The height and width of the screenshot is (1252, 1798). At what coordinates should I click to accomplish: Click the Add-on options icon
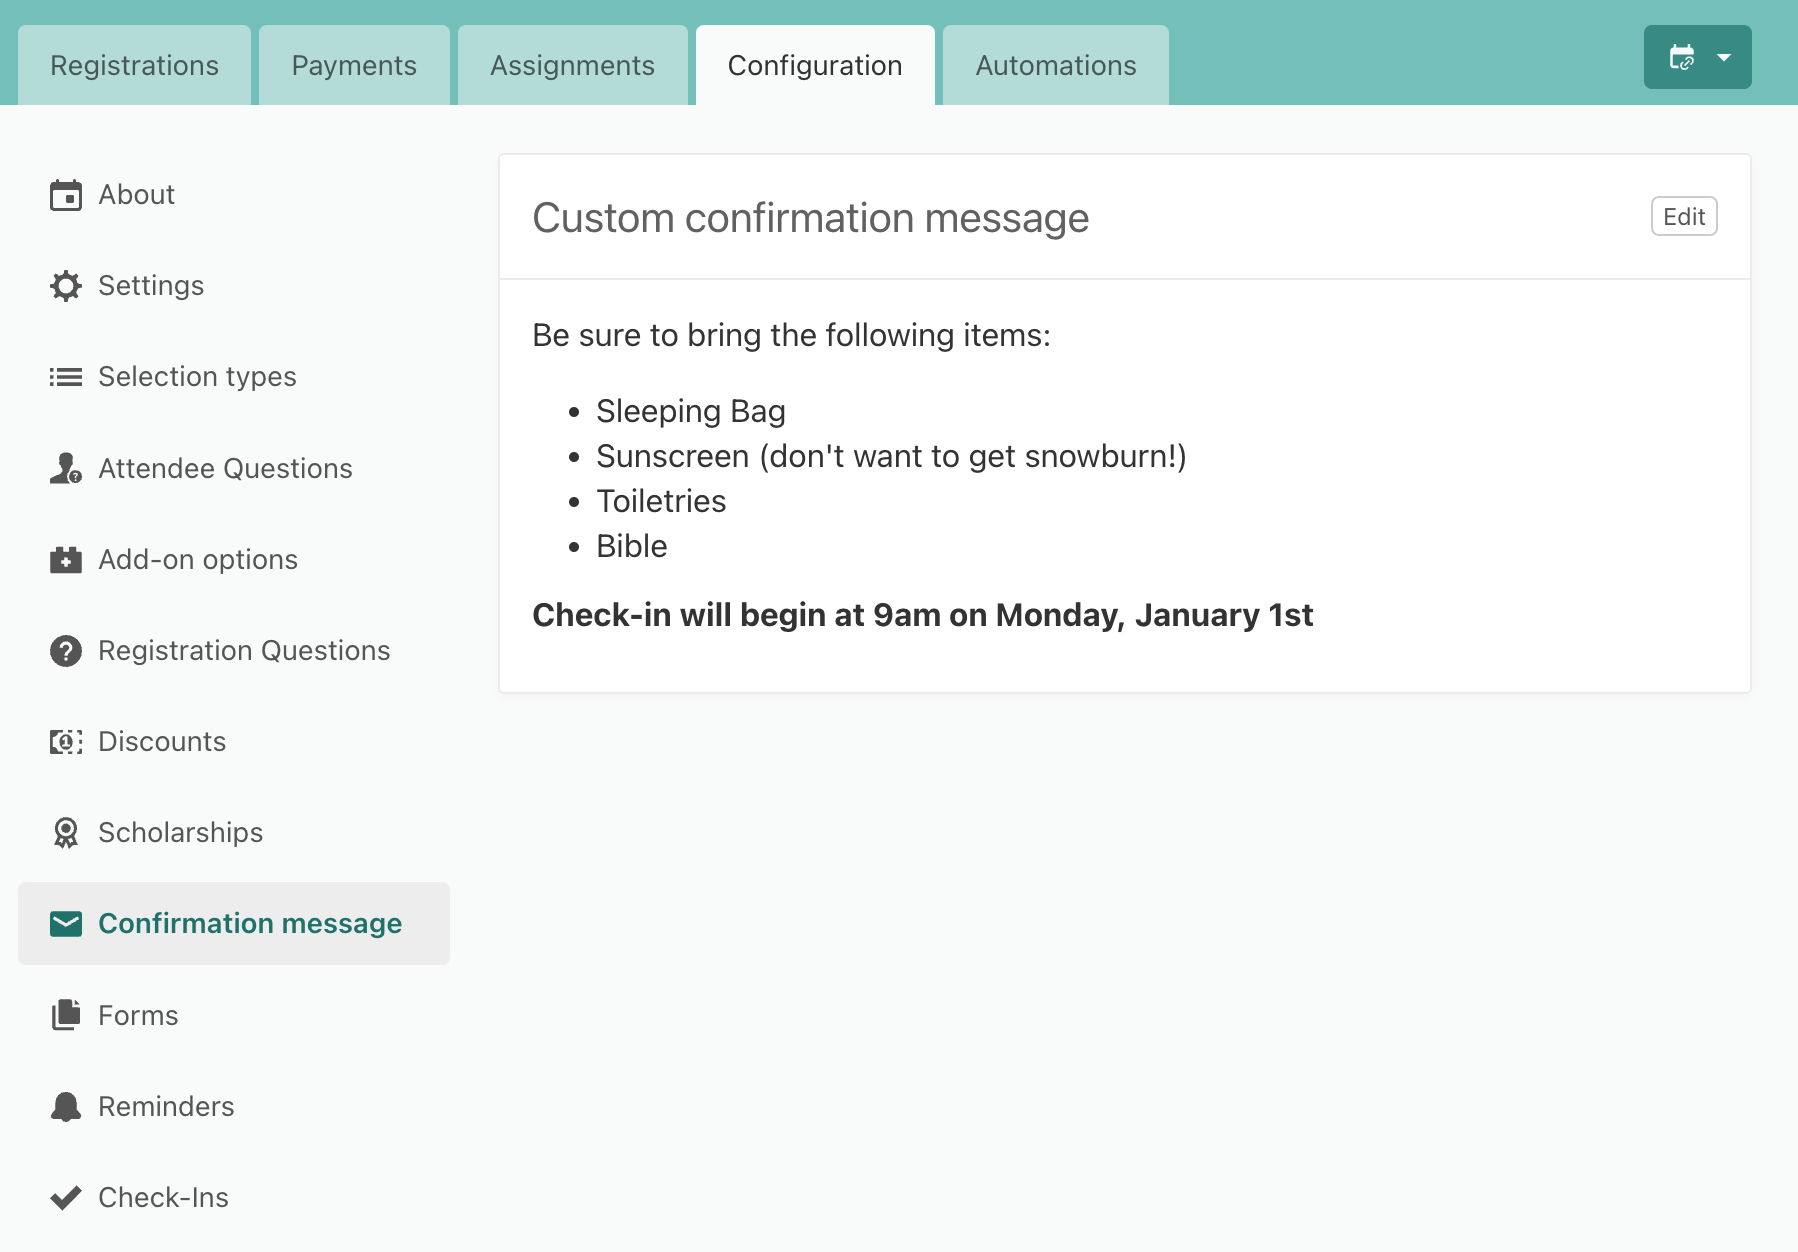click(66, 560)
